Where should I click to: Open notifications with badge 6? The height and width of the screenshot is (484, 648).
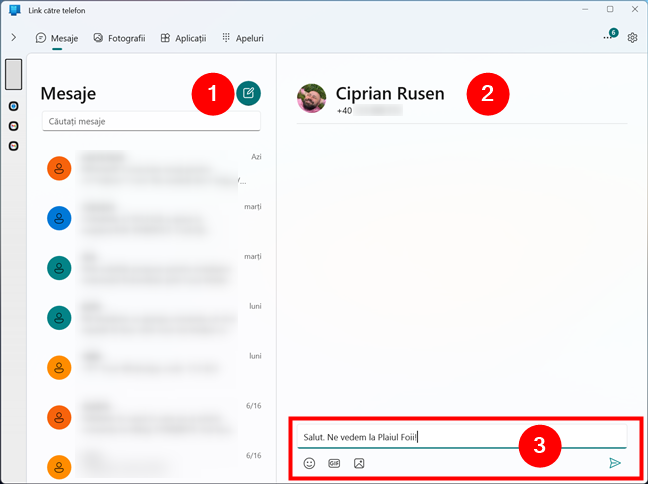click(610, 35)
